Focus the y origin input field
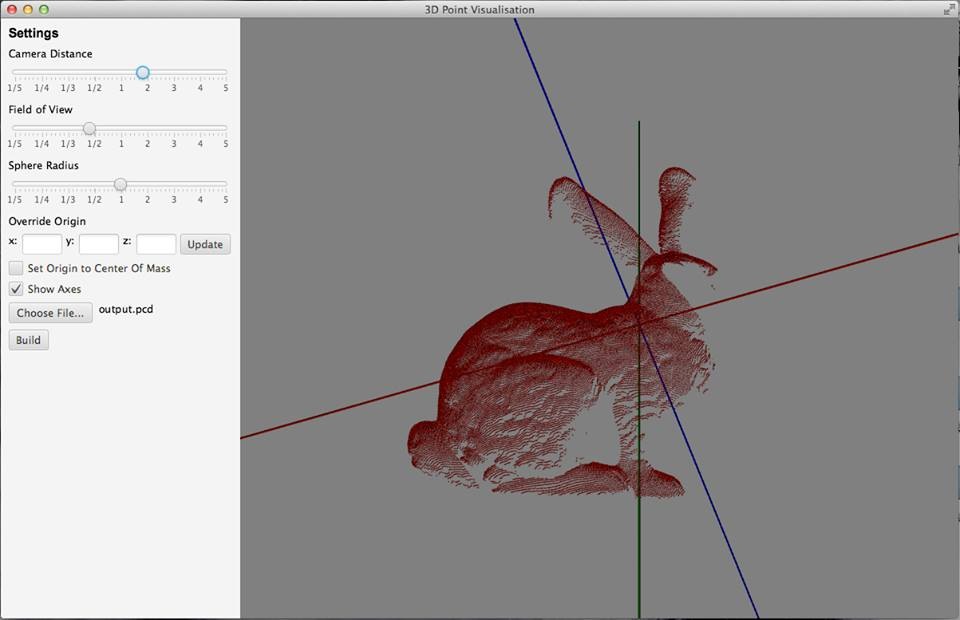The height and width of the screenshot is (620, 960). (x=99, y=244)
